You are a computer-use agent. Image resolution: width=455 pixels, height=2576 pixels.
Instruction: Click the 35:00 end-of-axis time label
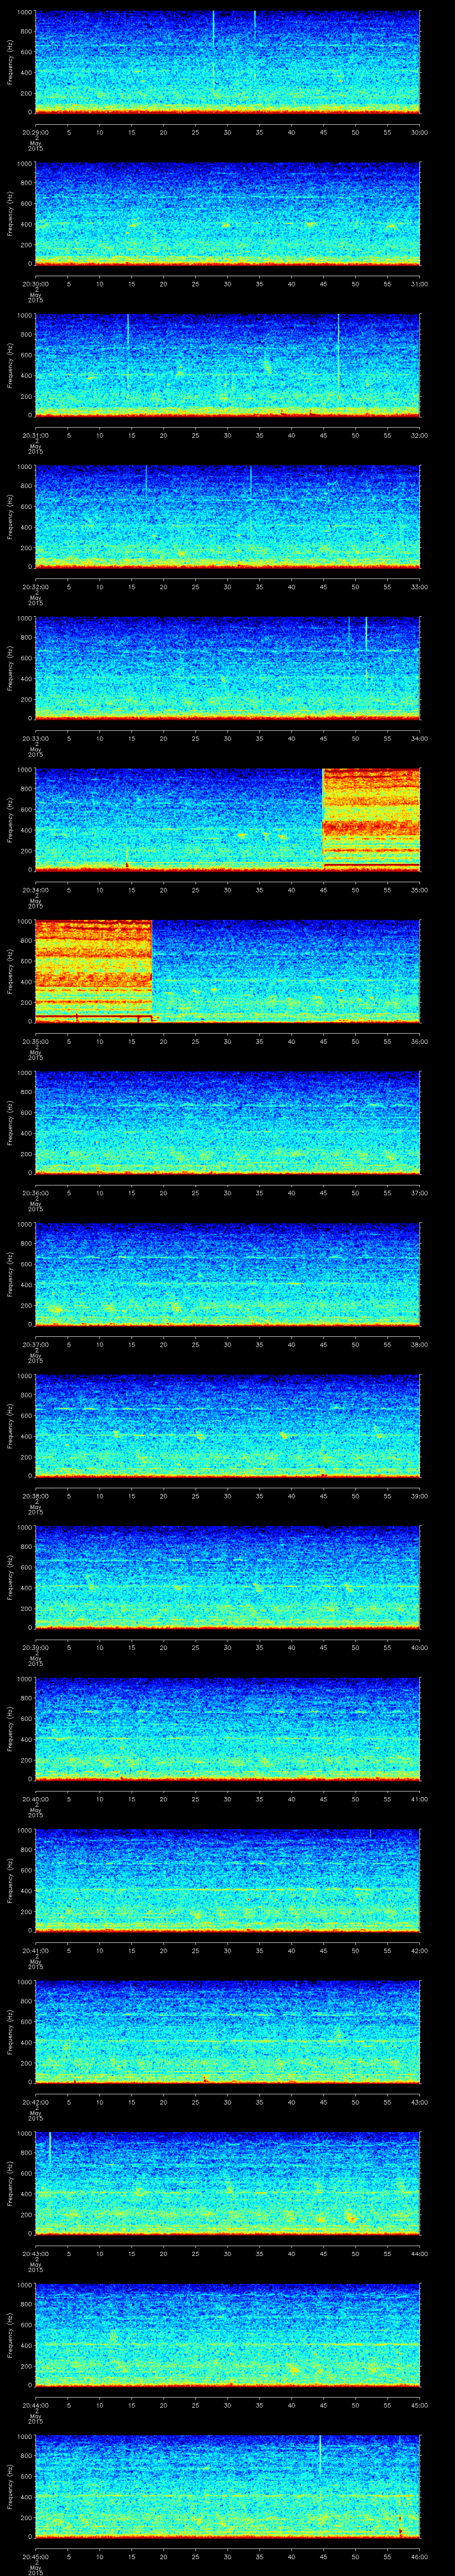(420, 890)
